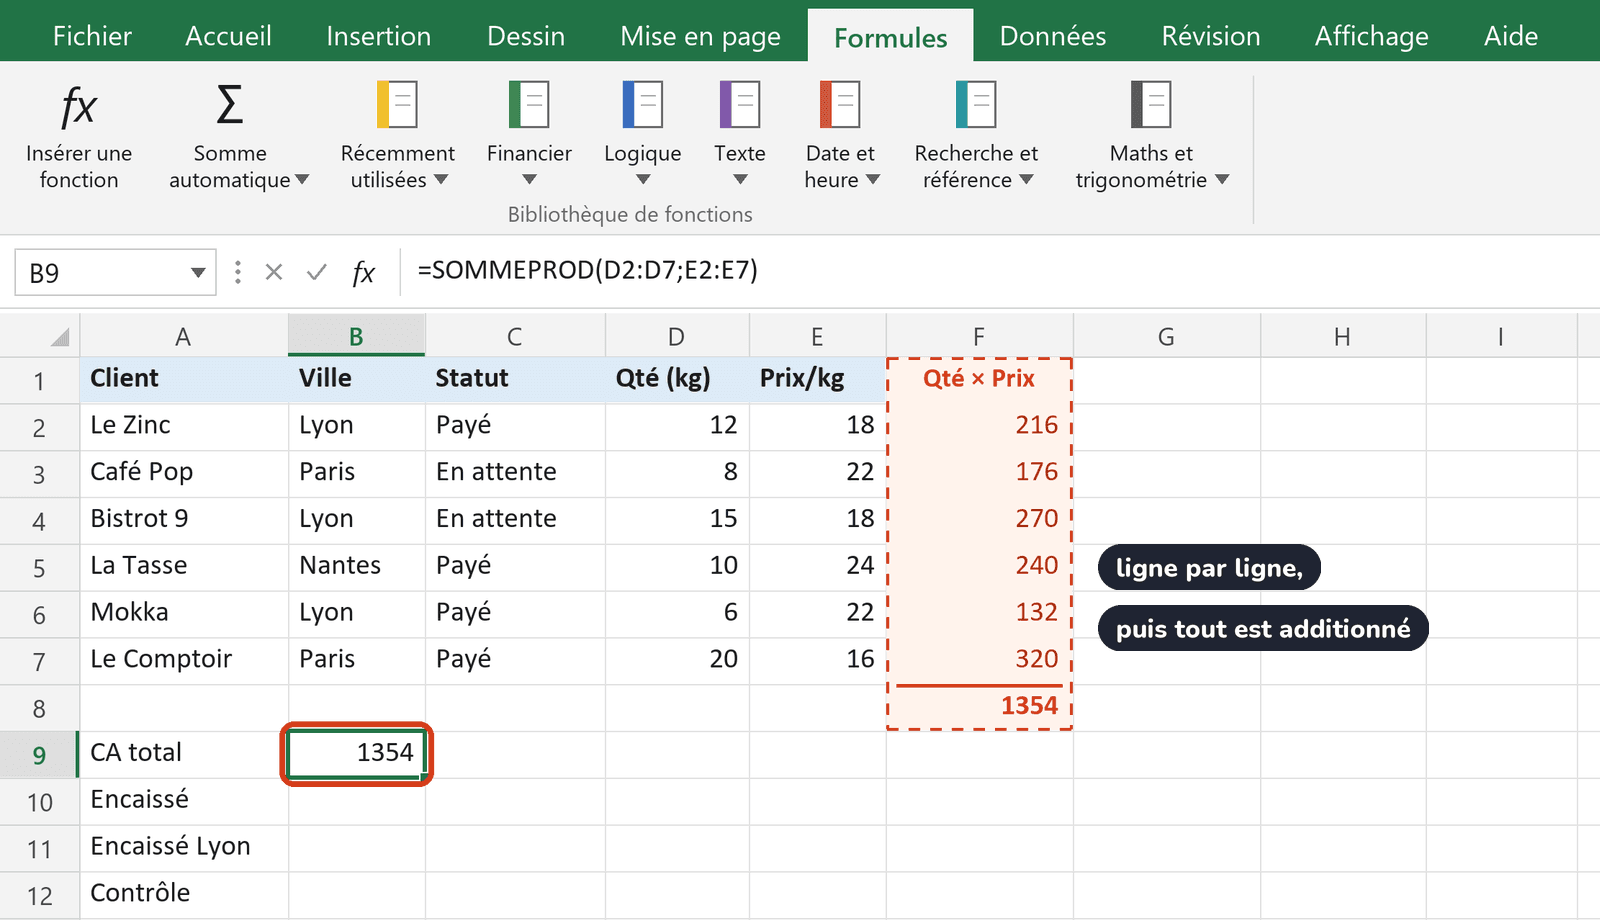Open Recherche et référence functions icon
Viewport: 1600px width, 920px height.
[976, 104]
